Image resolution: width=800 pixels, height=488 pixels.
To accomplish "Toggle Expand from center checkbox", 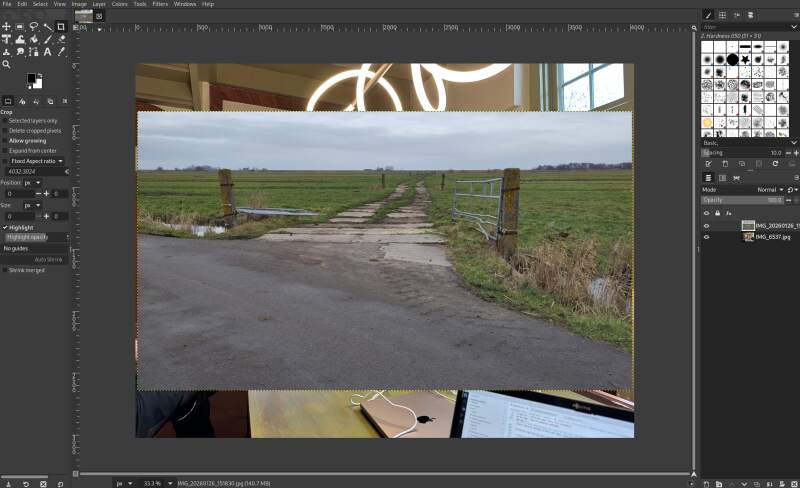I will pos(5,151).
